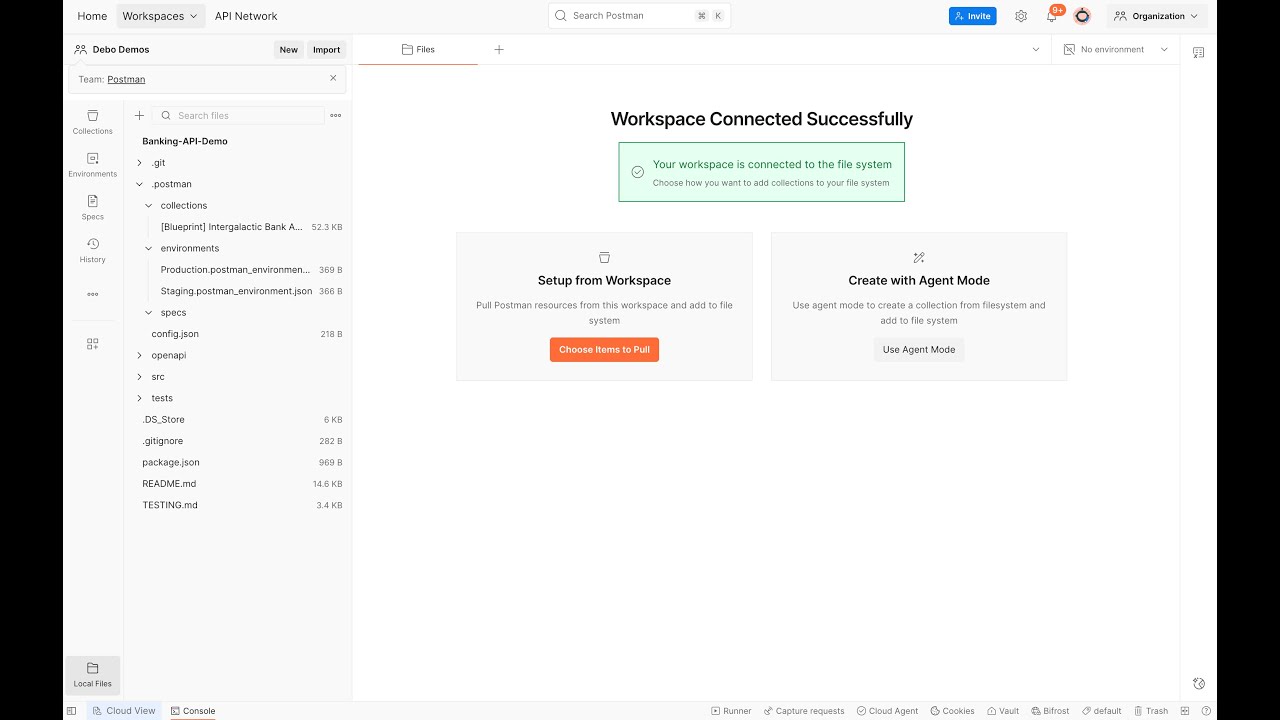
Task: Switch to Cloud View
Action: [124, 711]
